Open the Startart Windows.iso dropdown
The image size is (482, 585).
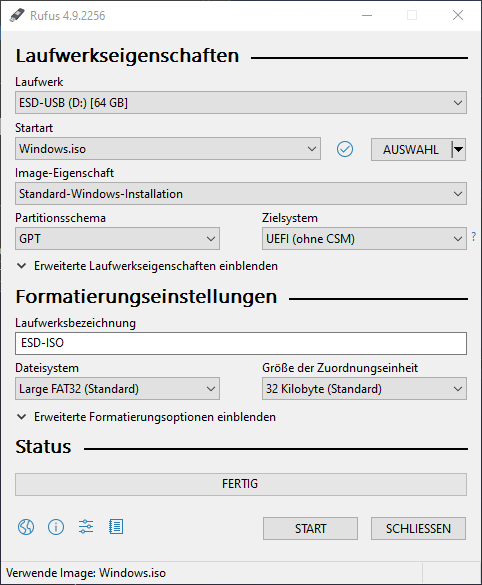click(168, 149)
